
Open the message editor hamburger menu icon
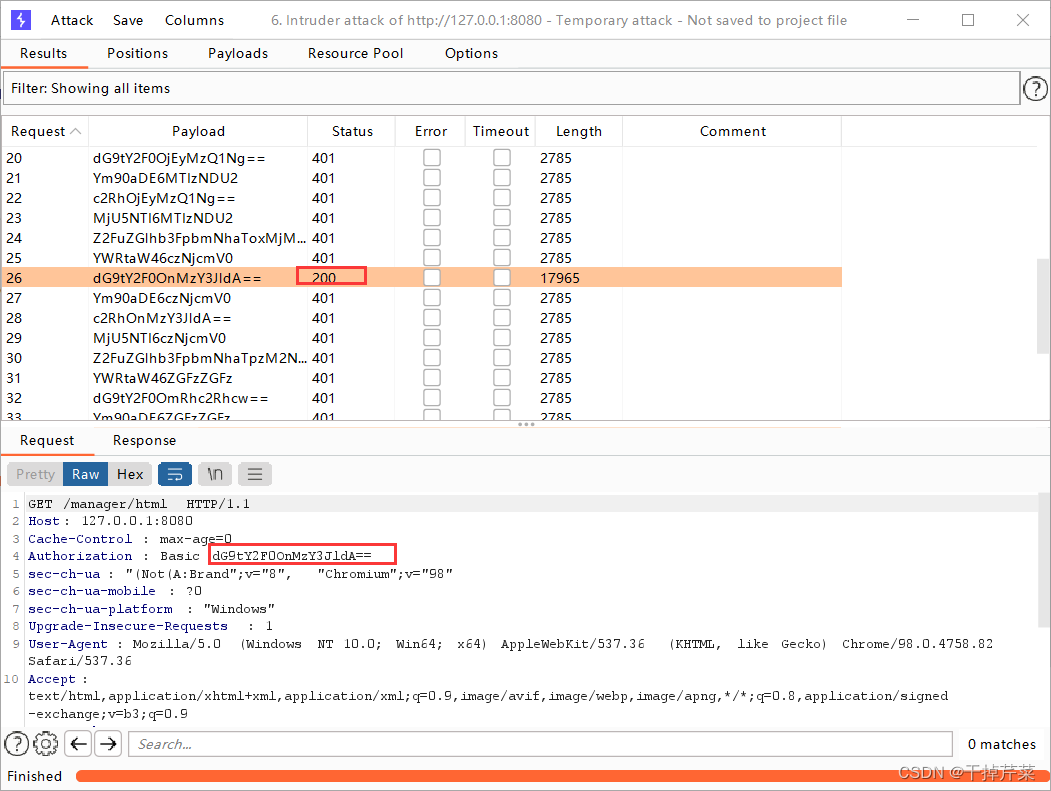point(255,474)
